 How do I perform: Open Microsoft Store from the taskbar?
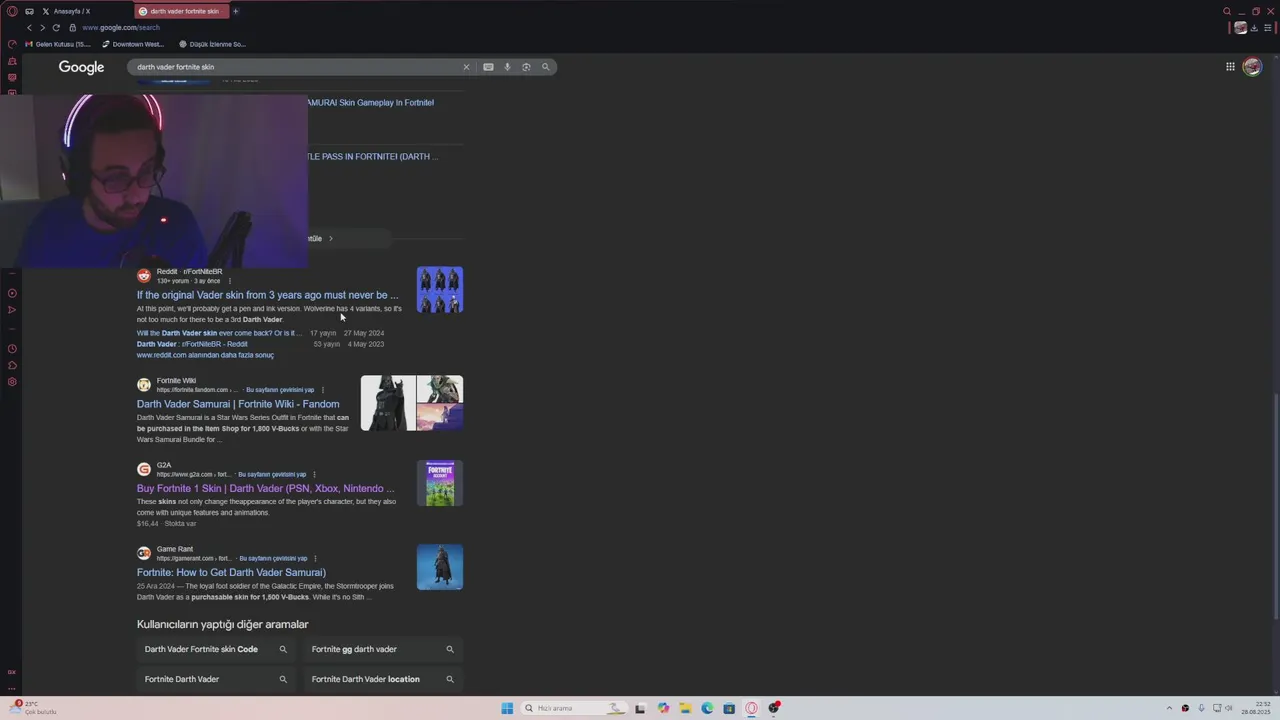729,708
